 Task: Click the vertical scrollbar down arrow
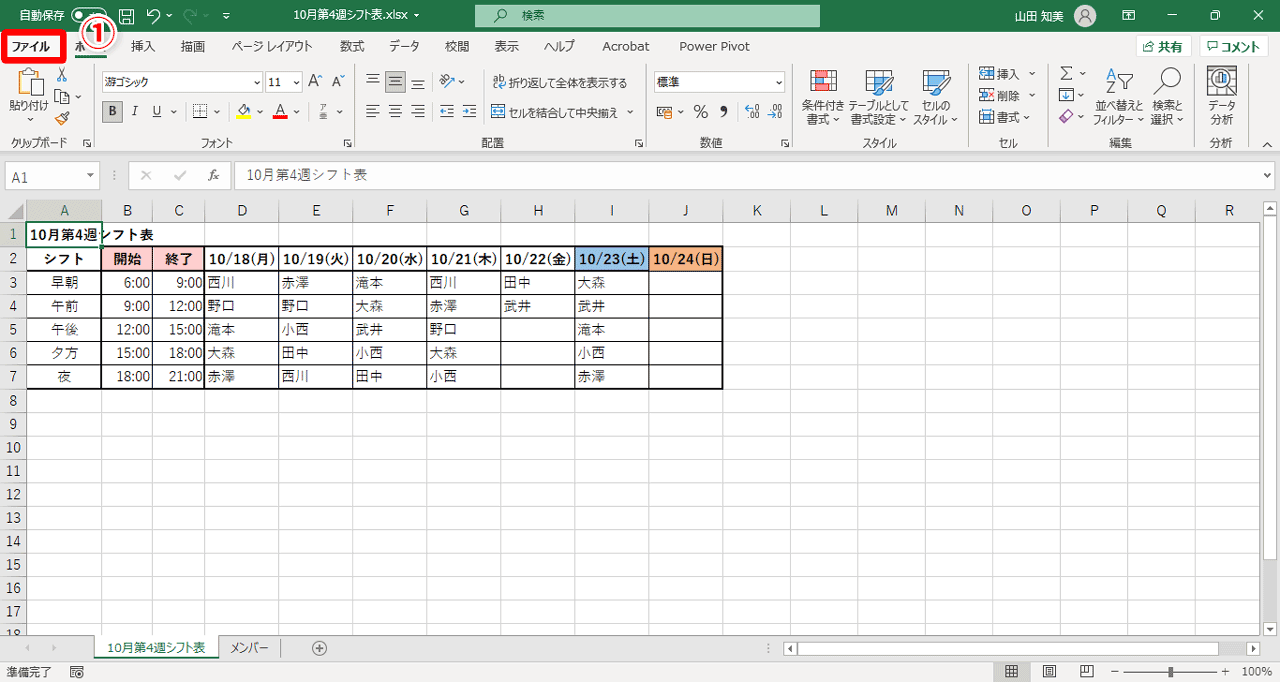pos(1270,629)
